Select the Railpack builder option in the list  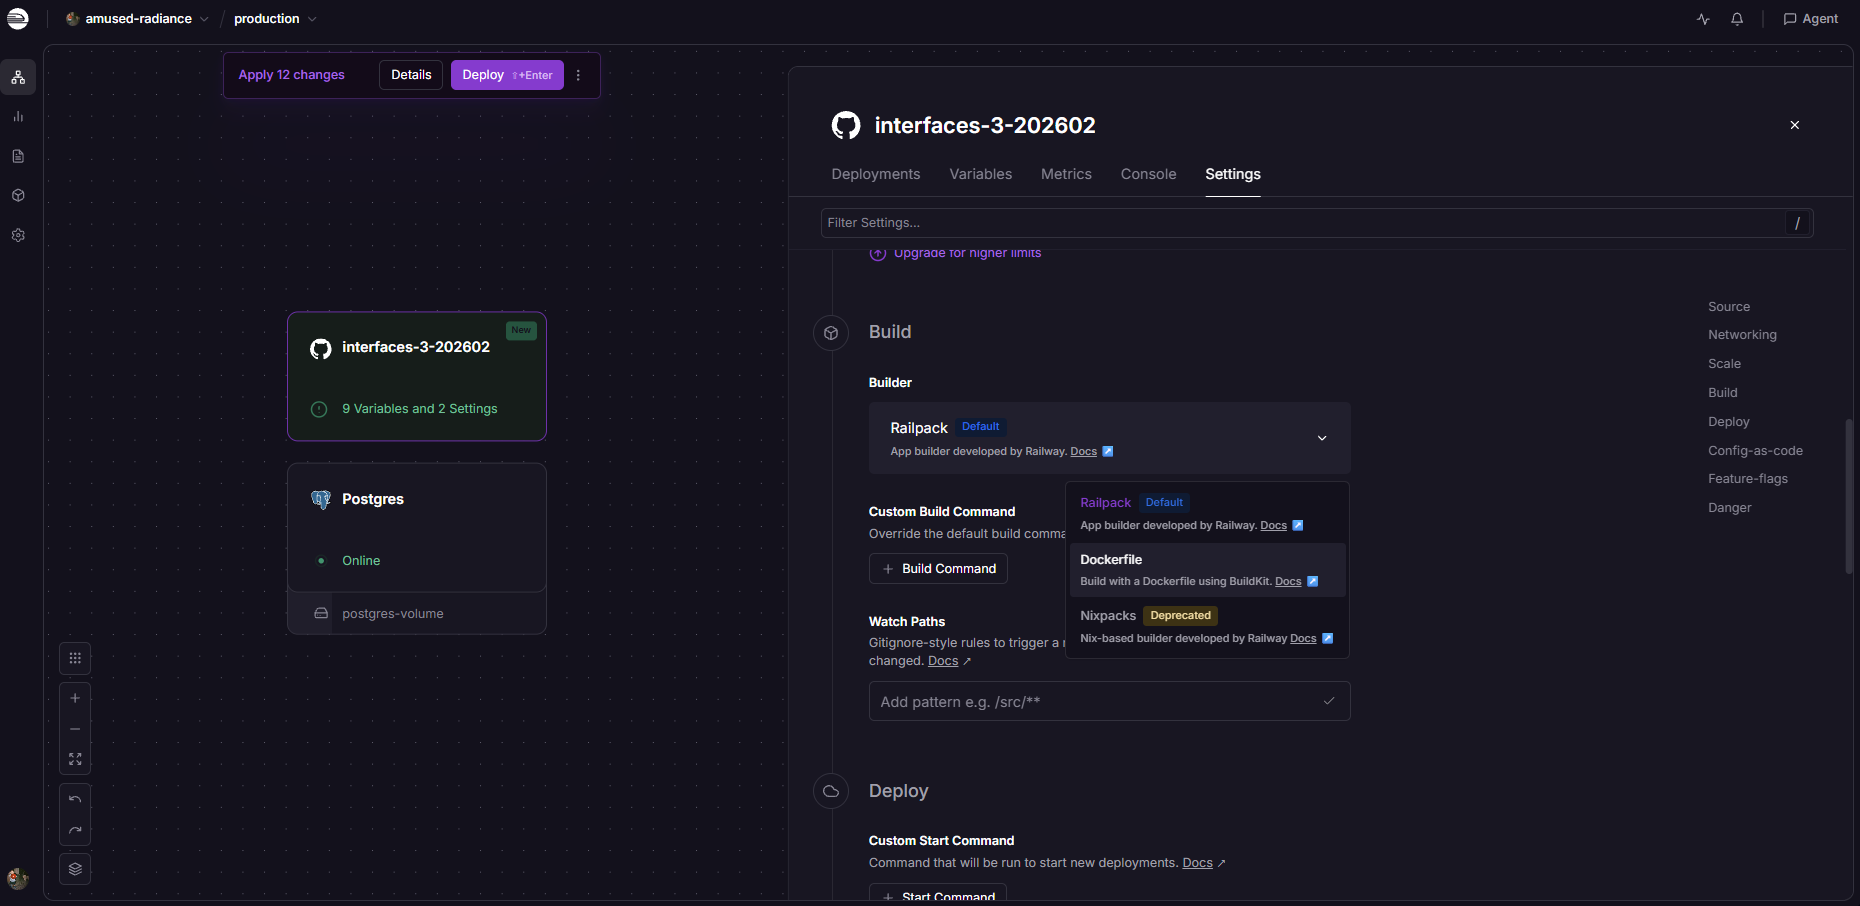pos(1208,513)
